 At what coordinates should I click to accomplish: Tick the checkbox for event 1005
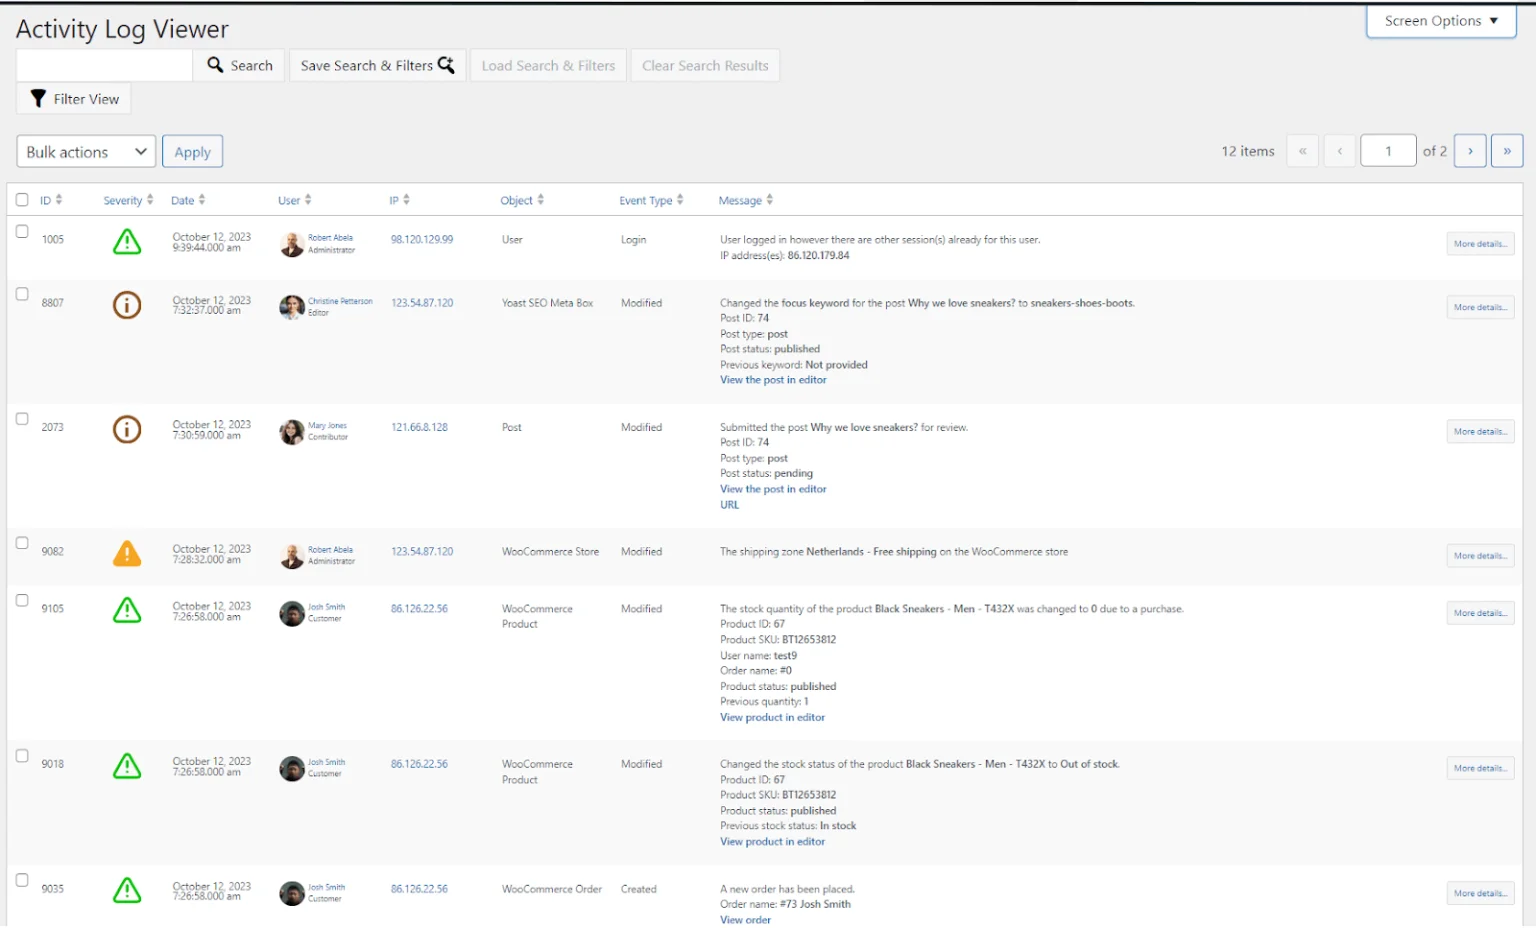[22, 232]
